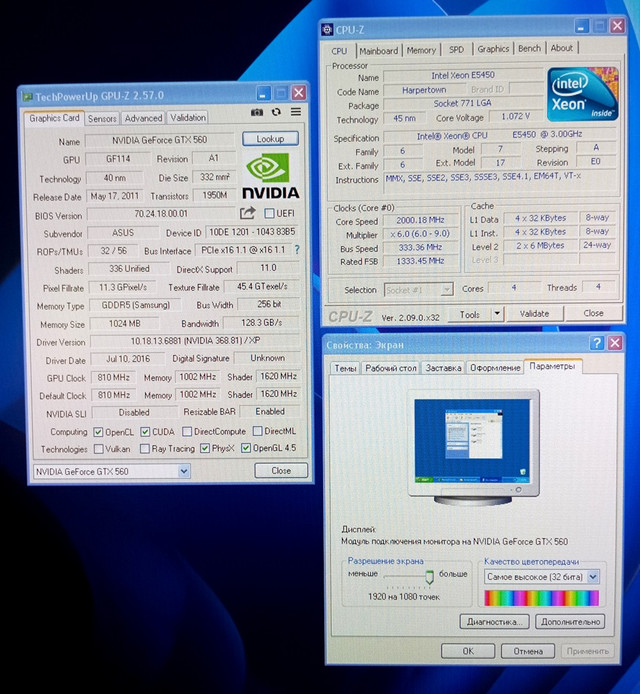
Task: Click the GPU-Z refresh icon
Action: [x=276, y=112]
